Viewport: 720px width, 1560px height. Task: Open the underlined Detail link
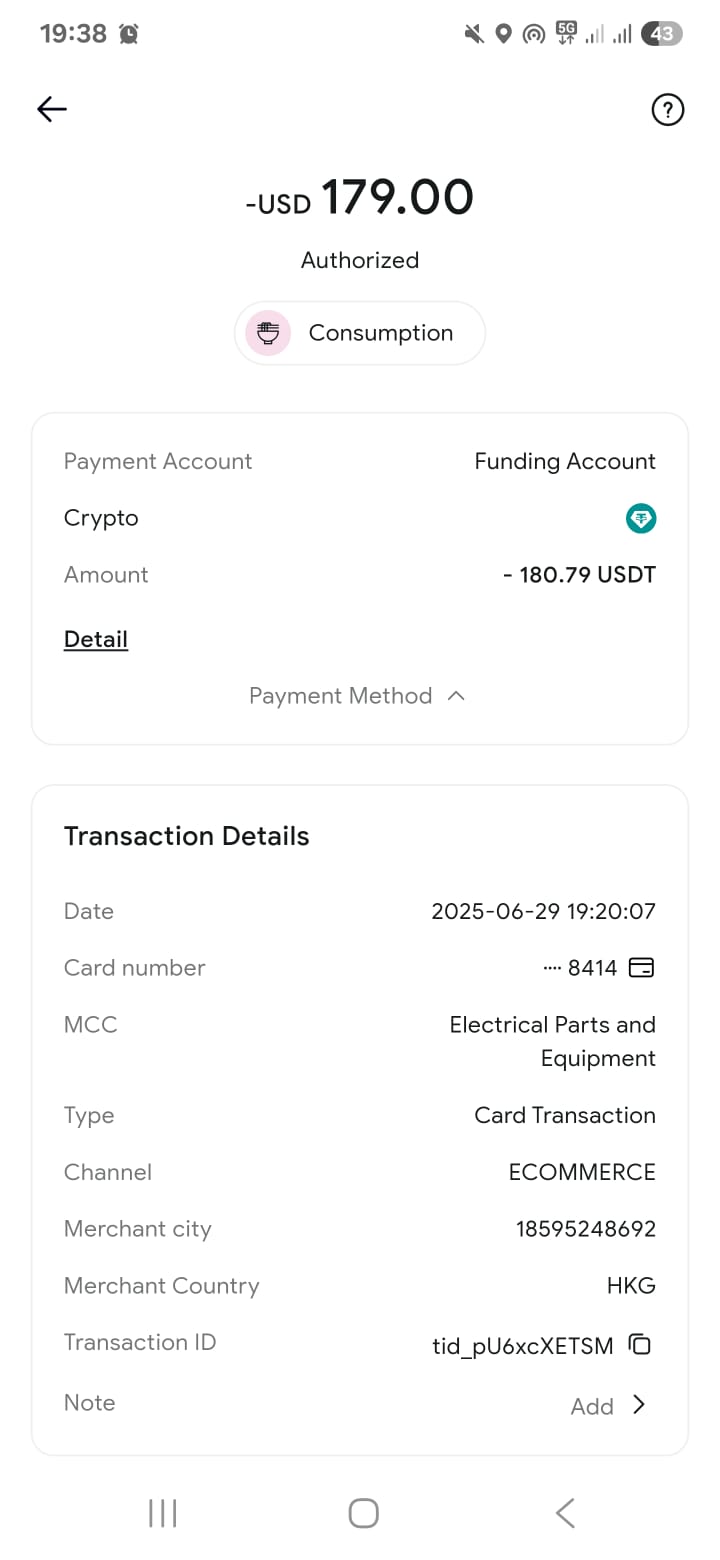pos(96,639)
